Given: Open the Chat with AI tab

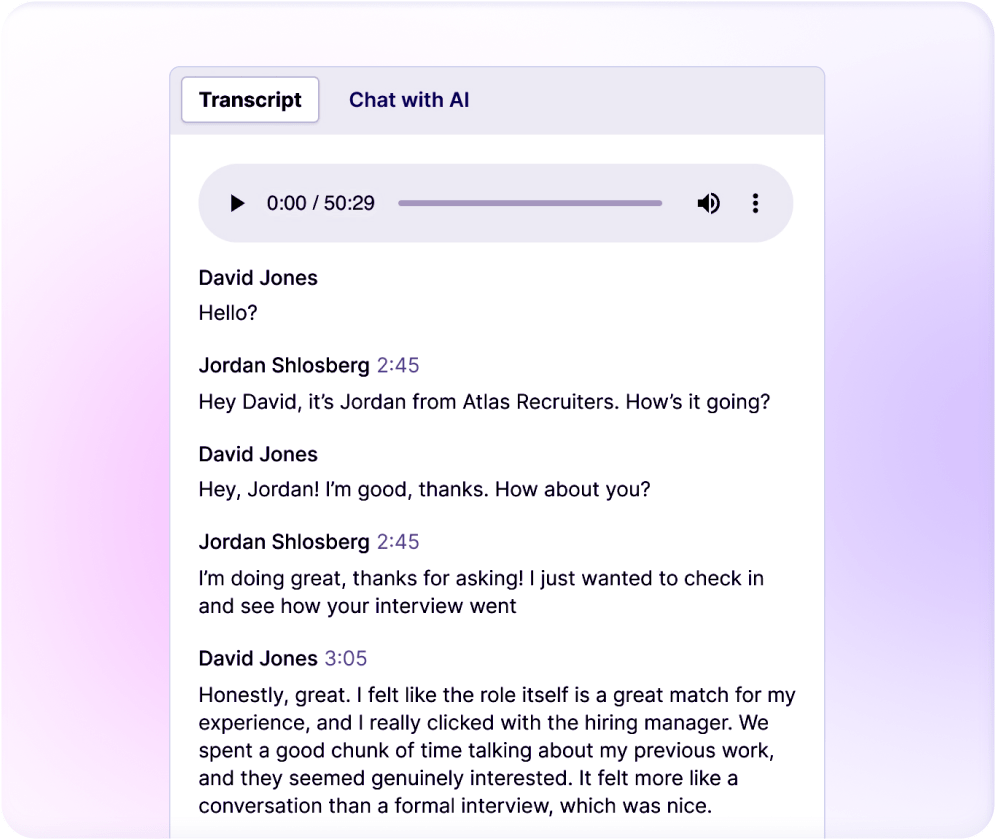Looking at the screenshot, I should 409,100.
